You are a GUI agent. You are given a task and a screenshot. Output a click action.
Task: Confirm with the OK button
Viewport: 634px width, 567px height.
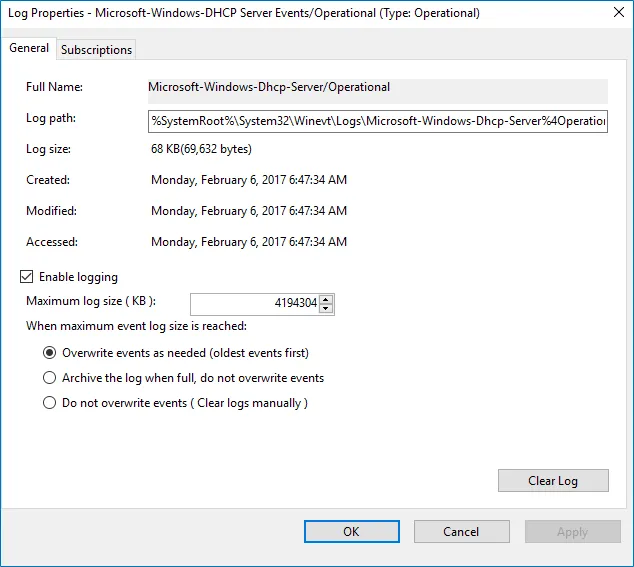point(352,531)
